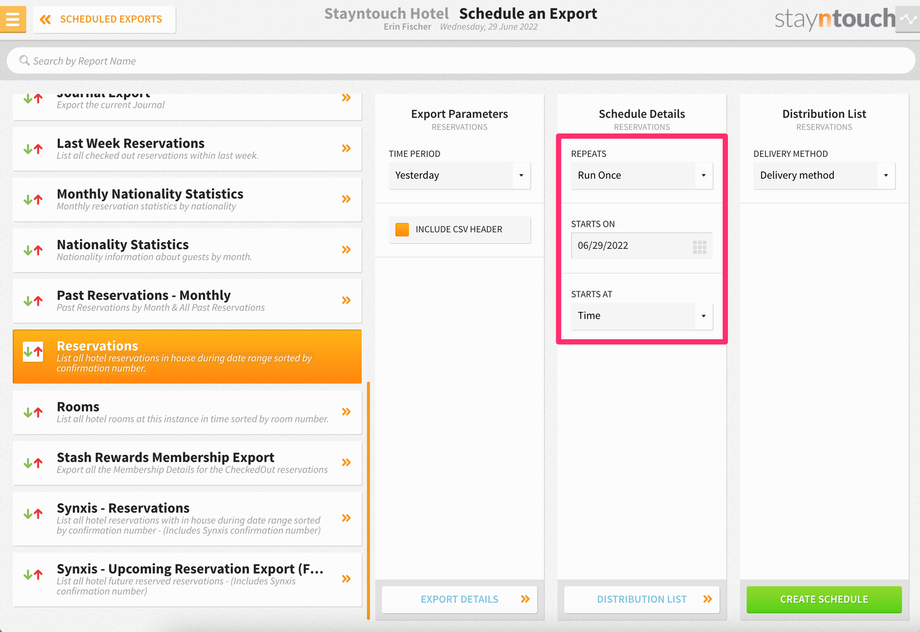Click the search magnifier icon
Image resolution: width=920 pixels, height=632 pixels.
click(x=24, y=60)
